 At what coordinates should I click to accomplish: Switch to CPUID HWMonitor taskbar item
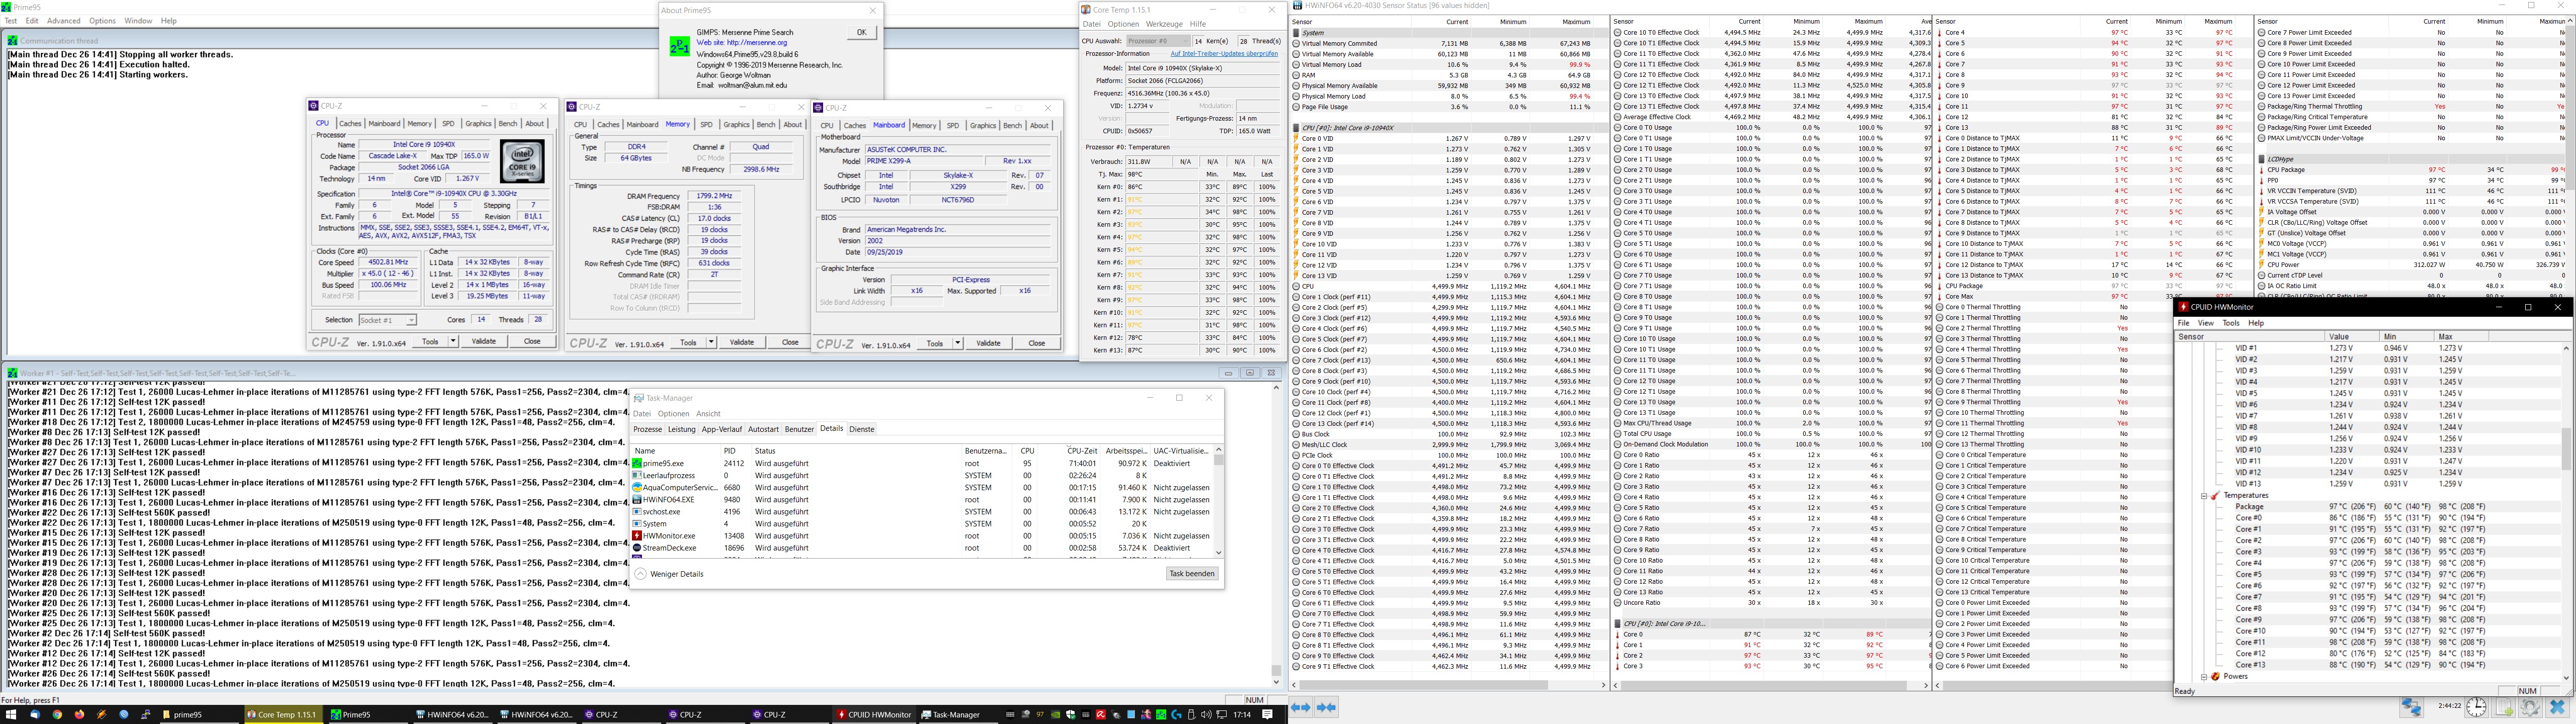coord(874,714)
